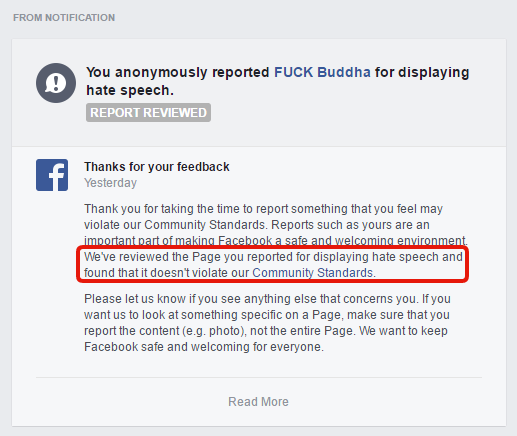Click the 'important part of making Facebook' line

tap(276, 241)
